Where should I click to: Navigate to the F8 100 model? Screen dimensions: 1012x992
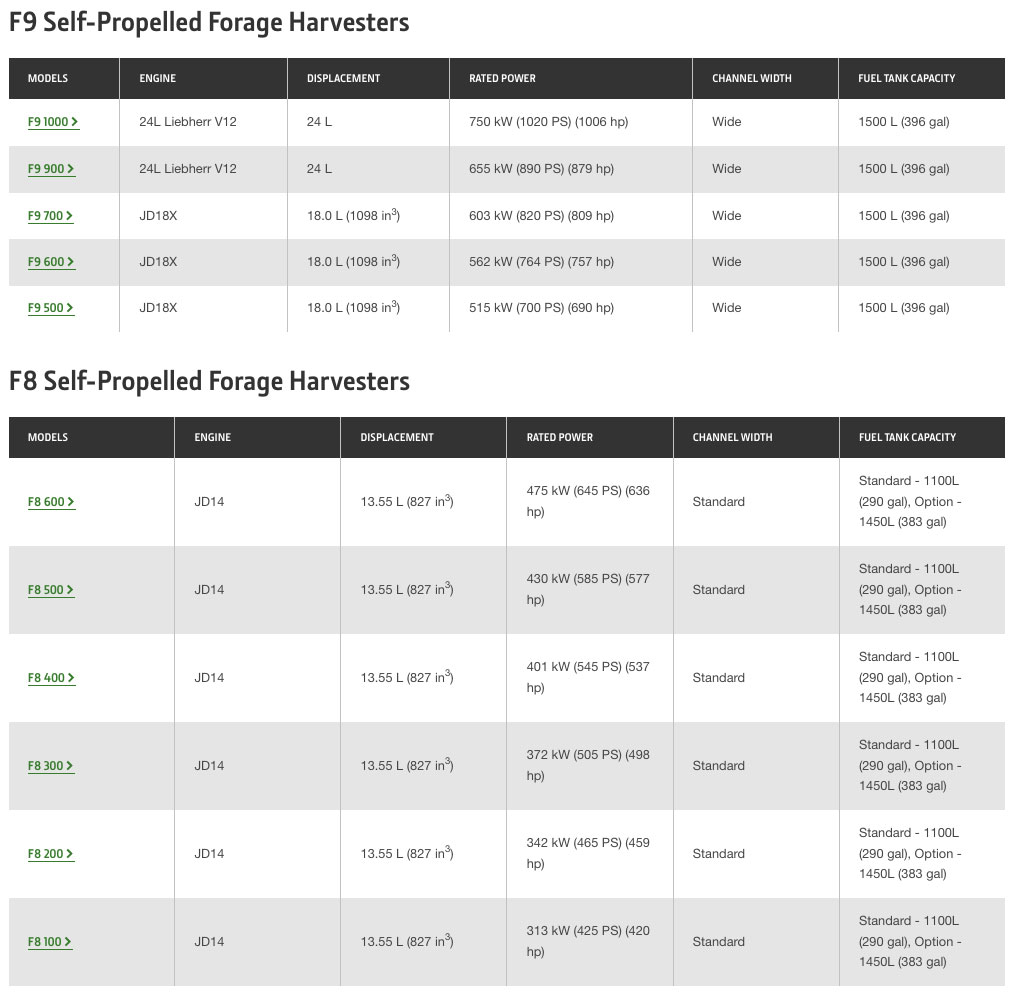click(50, 942)
